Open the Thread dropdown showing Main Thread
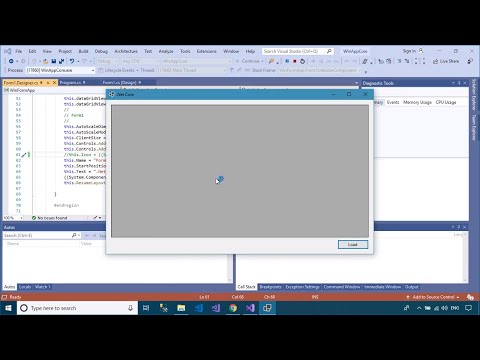This screenshot has height=360, width=480. coord(193,70)
